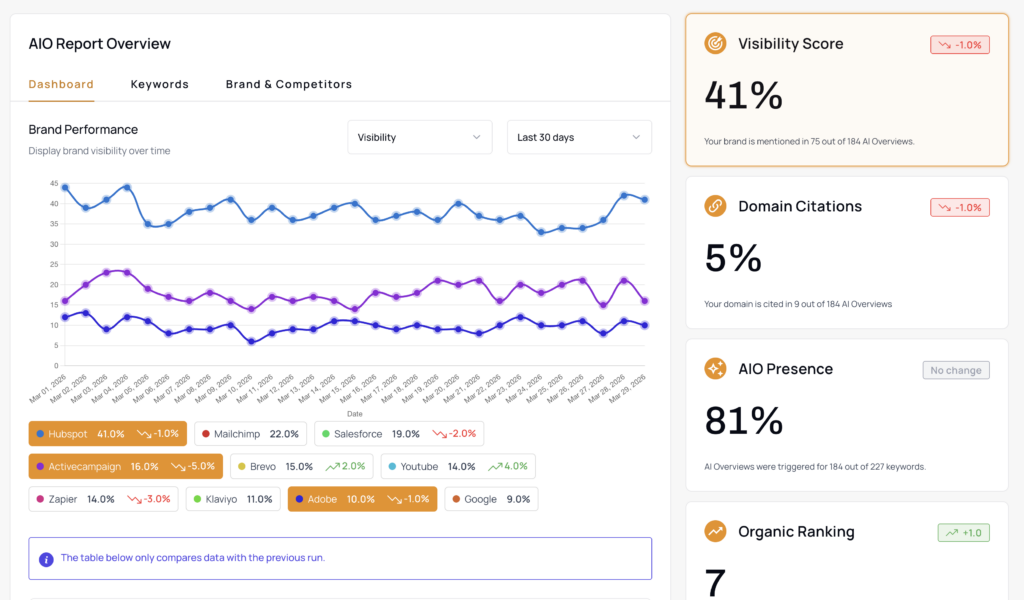Expand the Last 30 days date range dropdown

tap(578, 137)
